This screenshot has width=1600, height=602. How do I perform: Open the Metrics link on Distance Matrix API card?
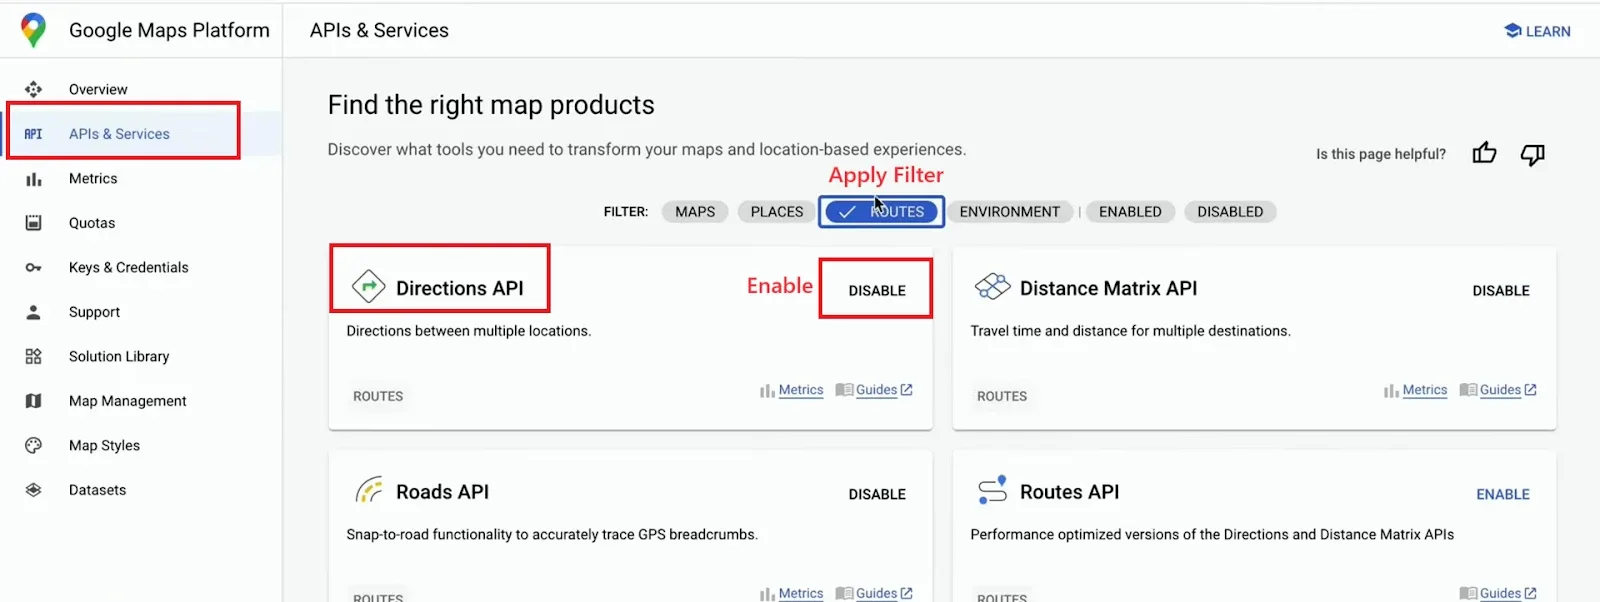point(1425,390)
